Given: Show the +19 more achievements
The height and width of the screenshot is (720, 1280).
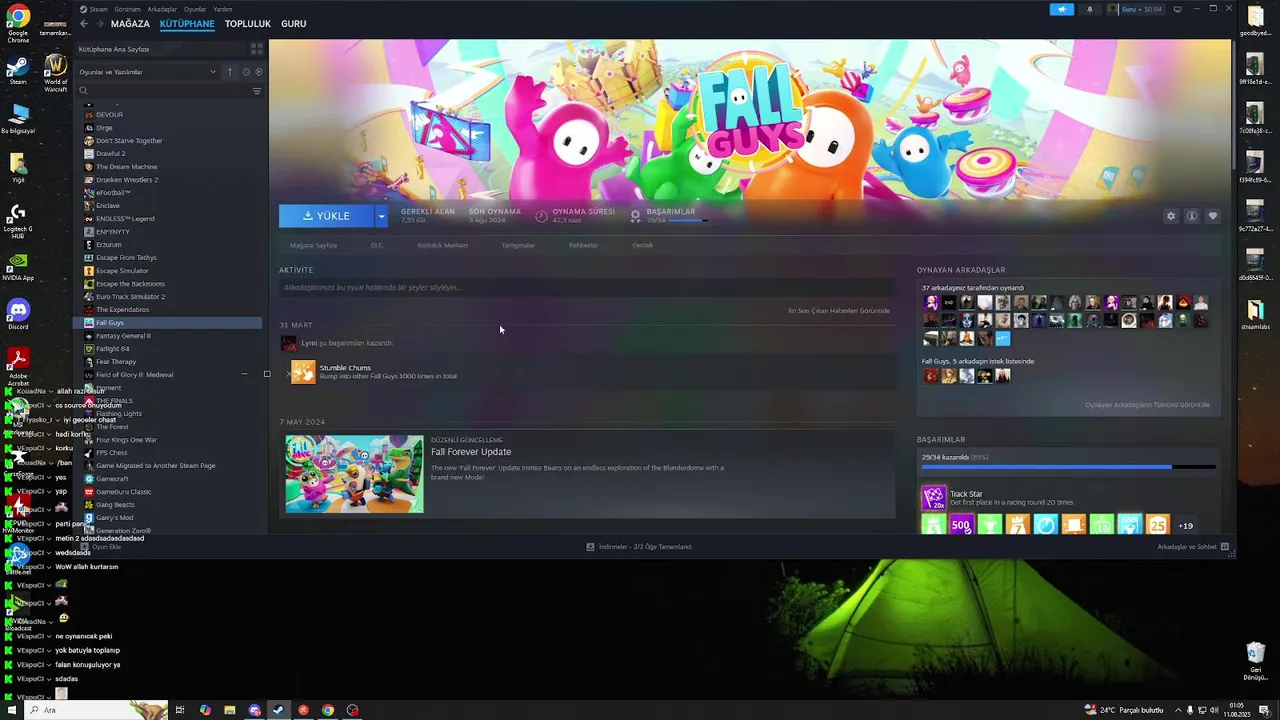Looking at the screenshot, I should point(1185,526).
